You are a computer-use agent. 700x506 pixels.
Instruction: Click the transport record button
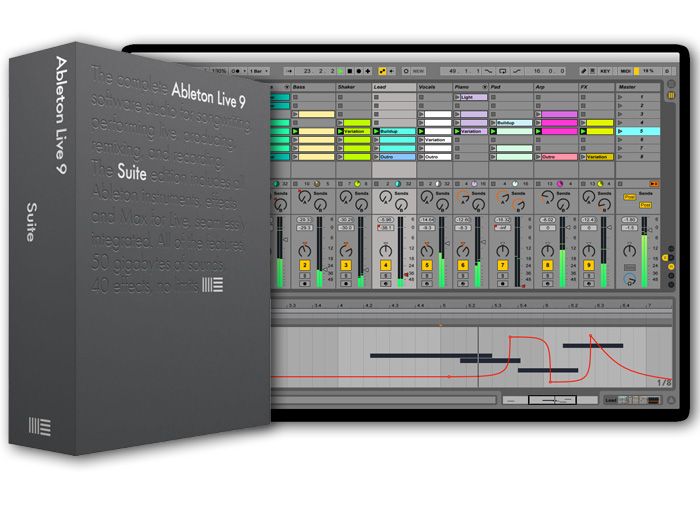(357, 71)
